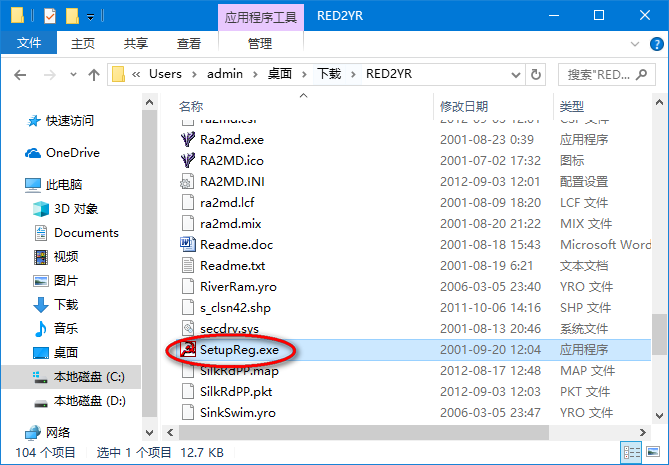Click the Up one level arrow
The image size is (669, 465).
click(x=92, y=74)
